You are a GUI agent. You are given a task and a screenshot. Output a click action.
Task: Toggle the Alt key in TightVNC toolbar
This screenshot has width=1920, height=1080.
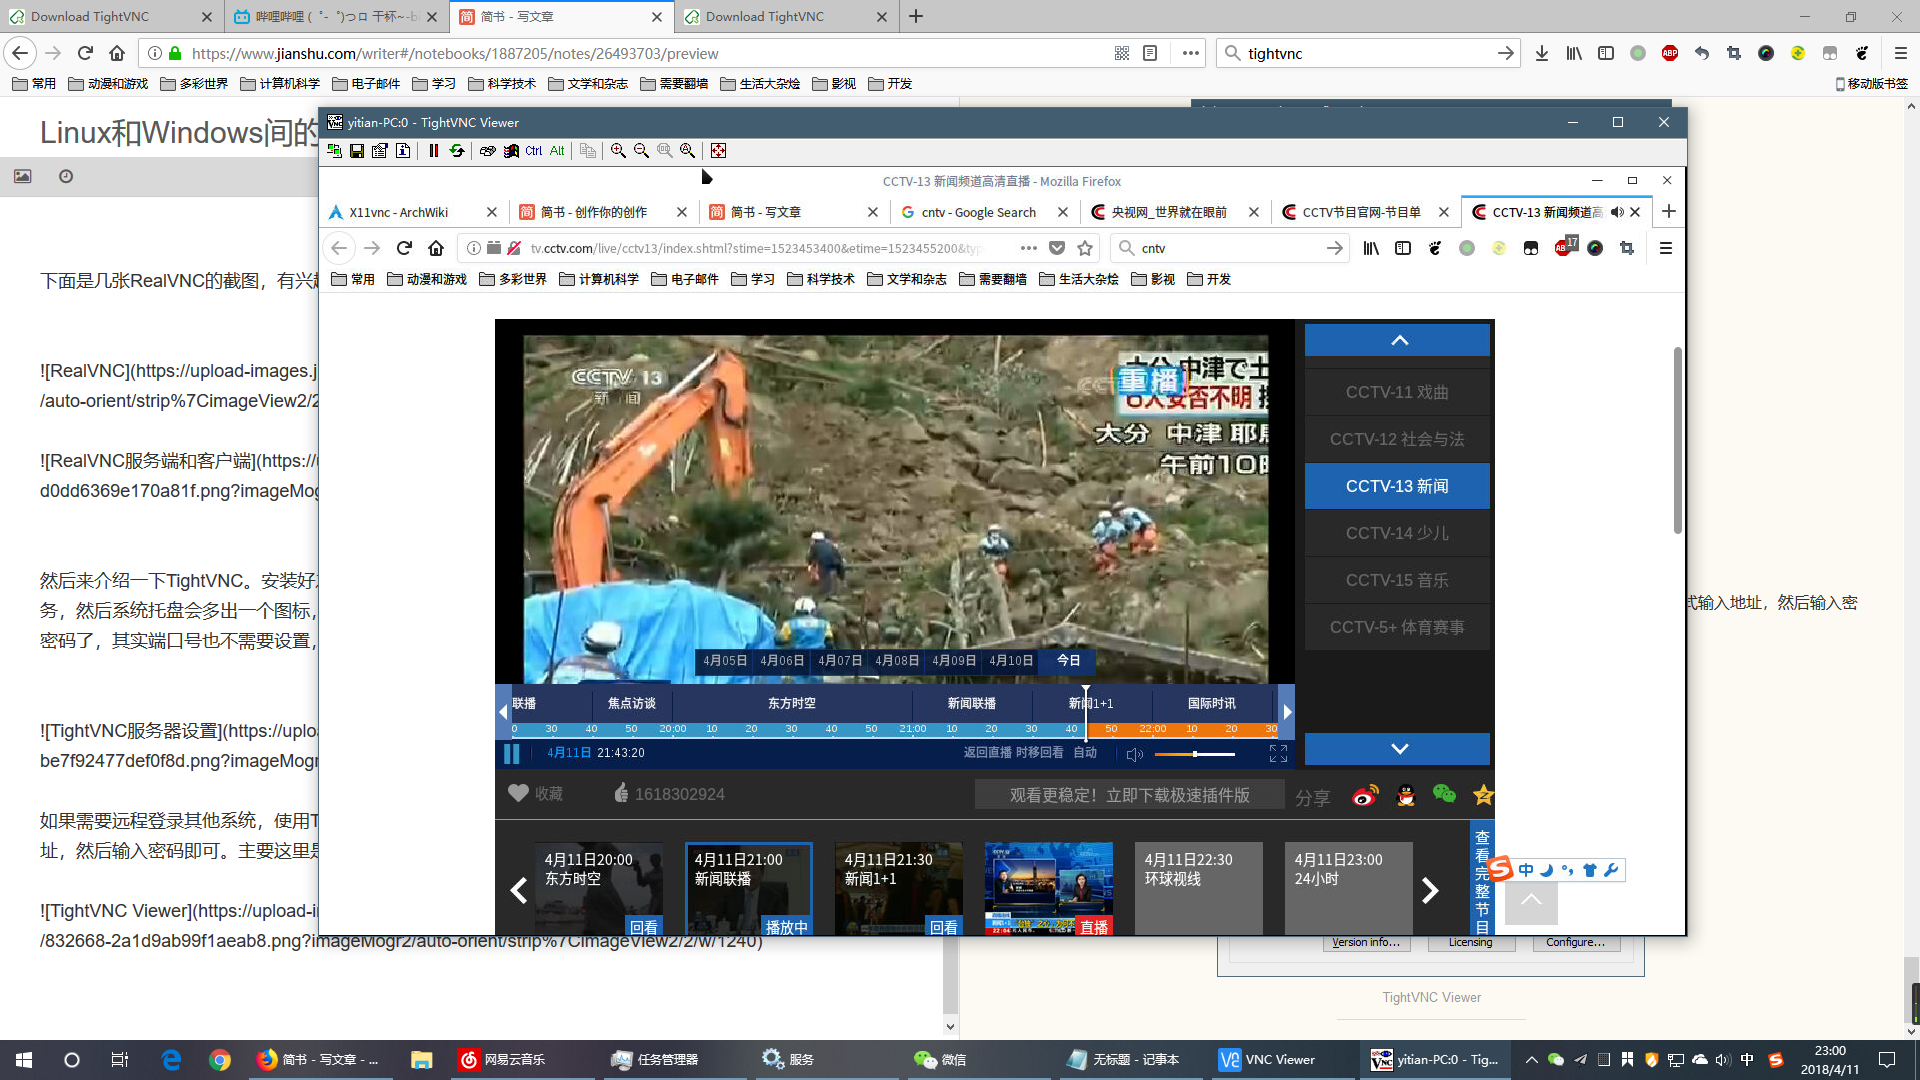pos(556,151)
